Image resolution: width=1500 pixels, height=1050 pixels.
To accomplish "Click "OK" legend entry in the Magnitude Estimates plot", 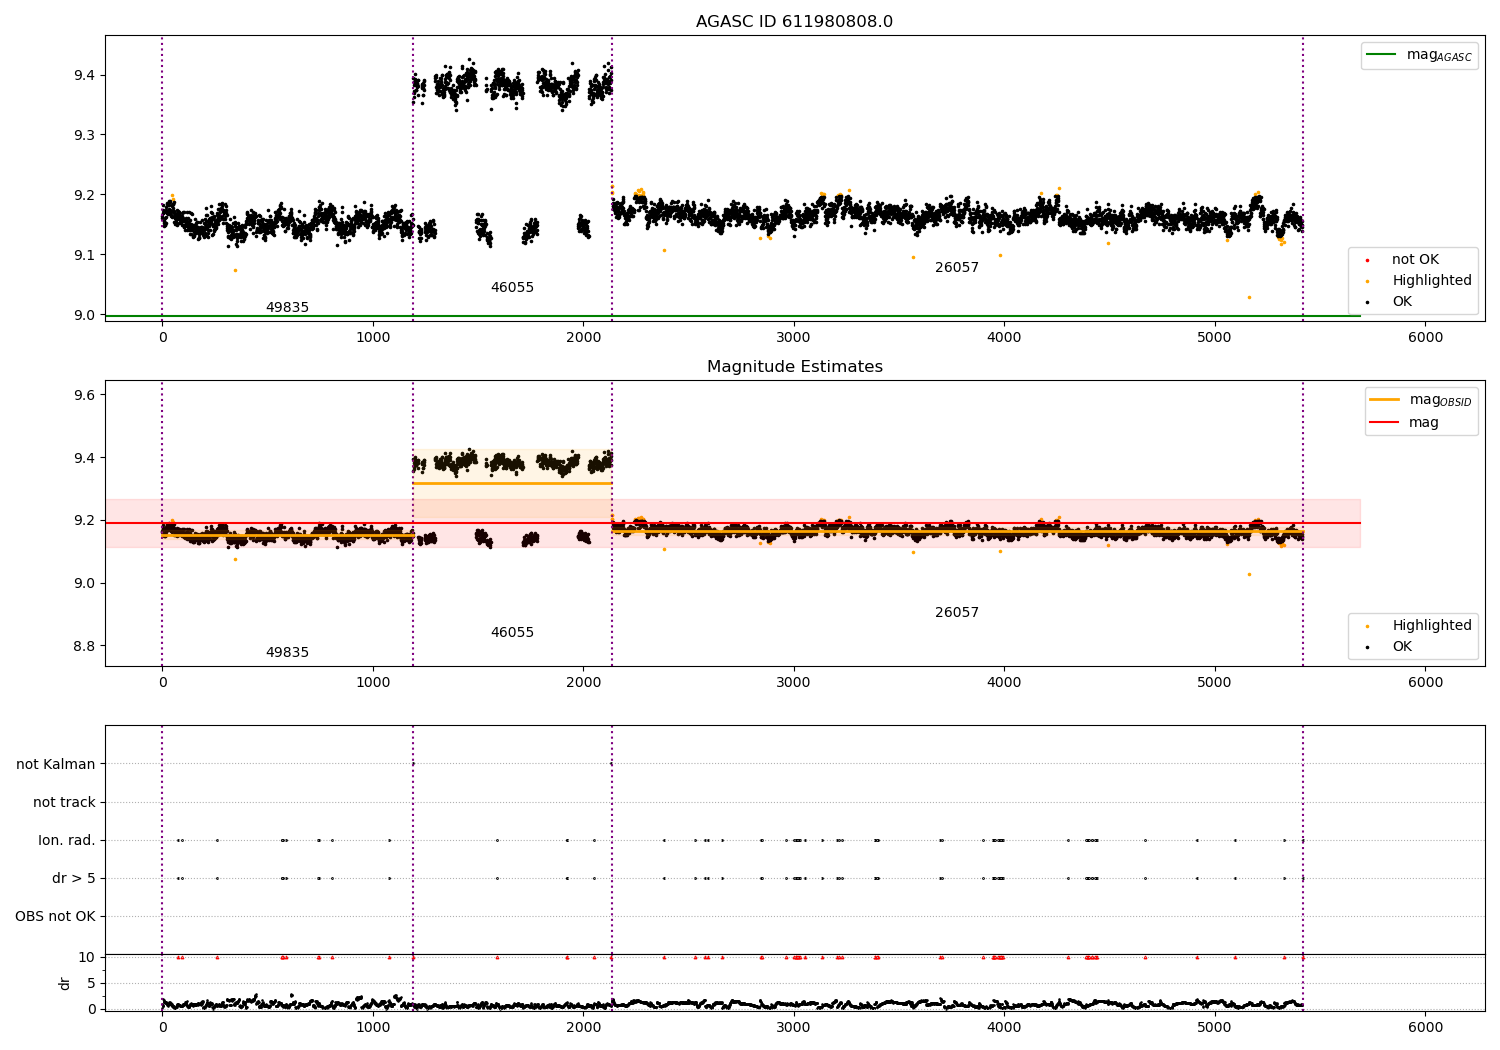I will coord(1390,647).
